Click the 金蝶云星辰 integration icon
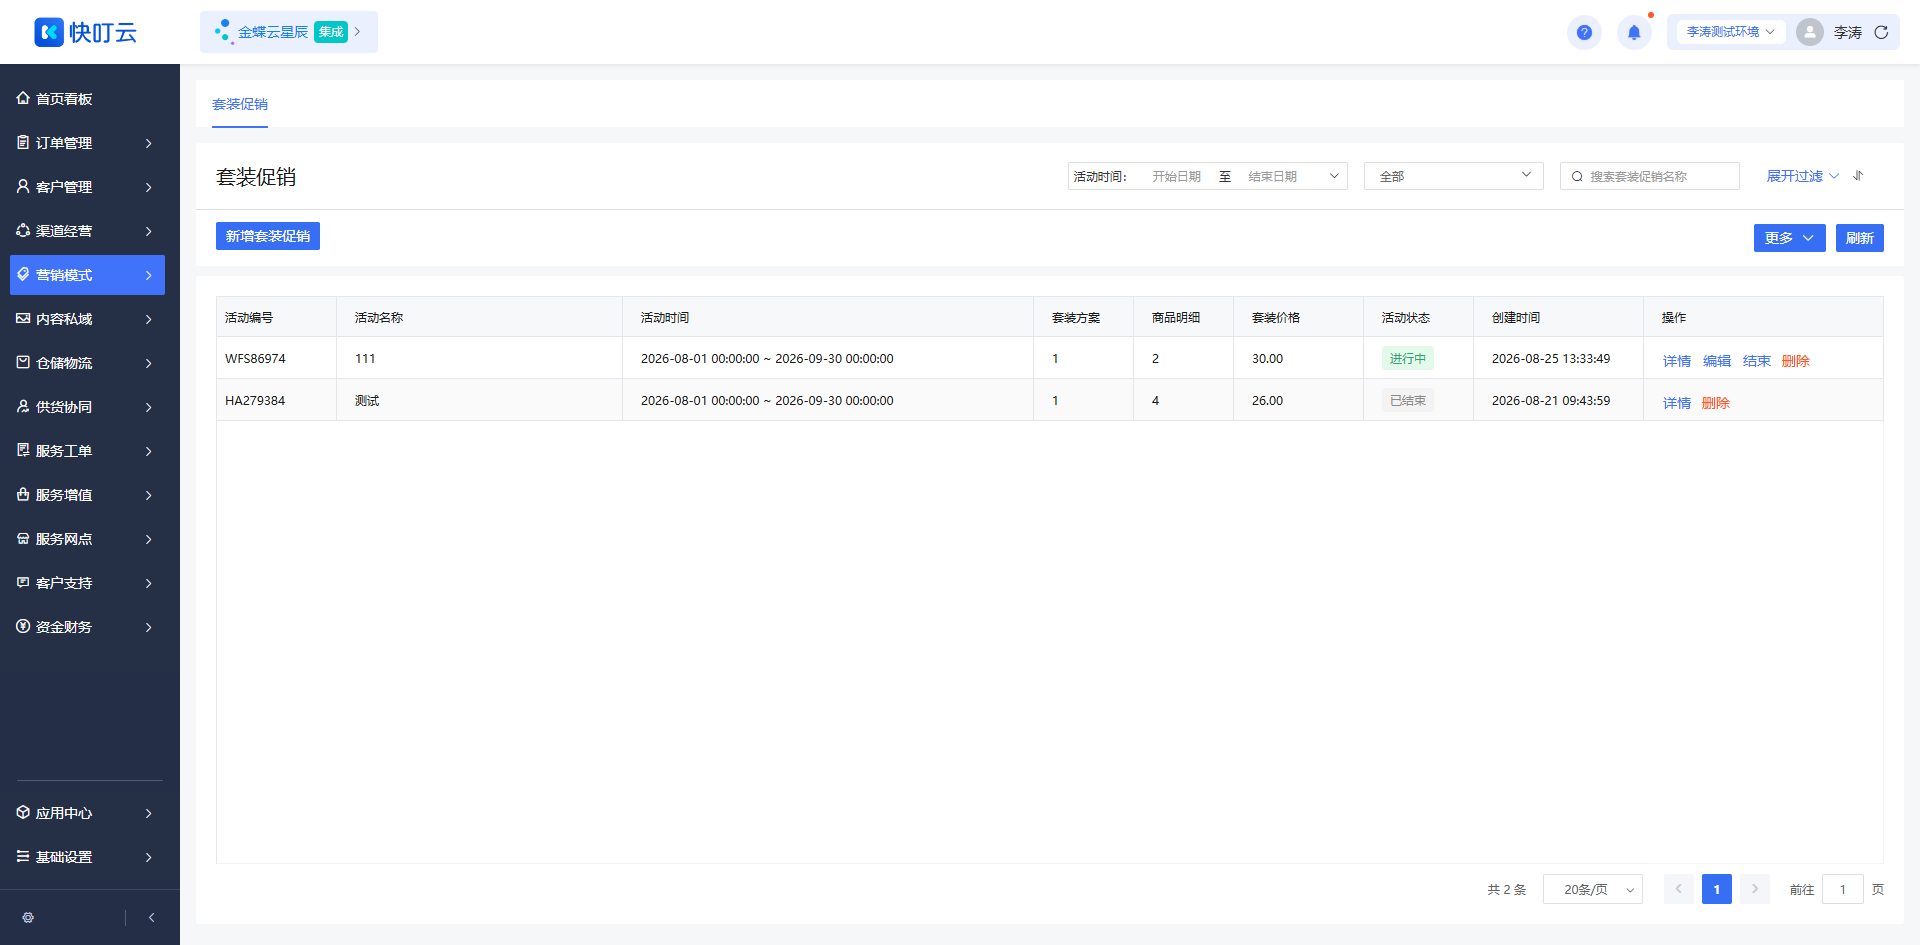Image resolution: width=1920 pixels, height=945 pixels. coord(223,32)
